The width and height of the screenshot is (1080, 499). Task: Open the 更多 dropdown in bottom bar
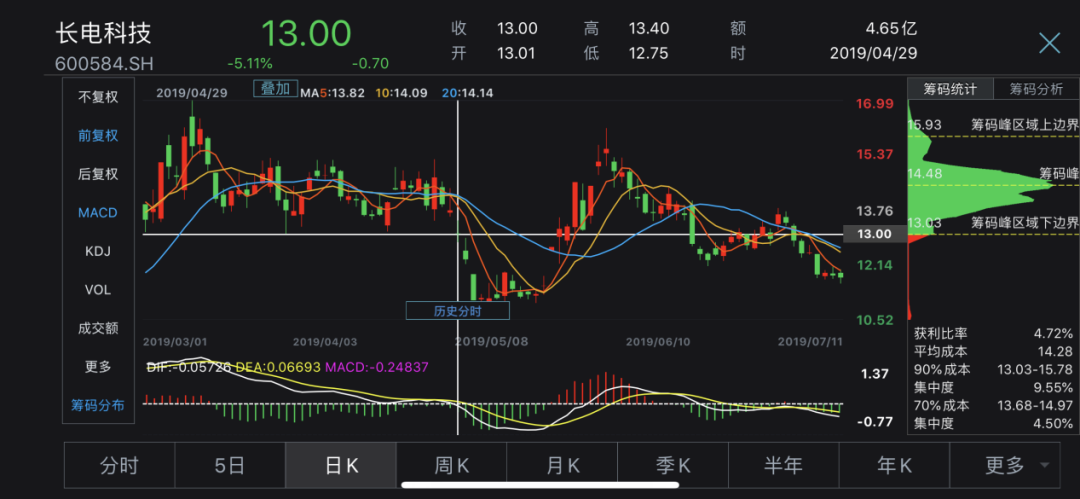[1014, 465]
